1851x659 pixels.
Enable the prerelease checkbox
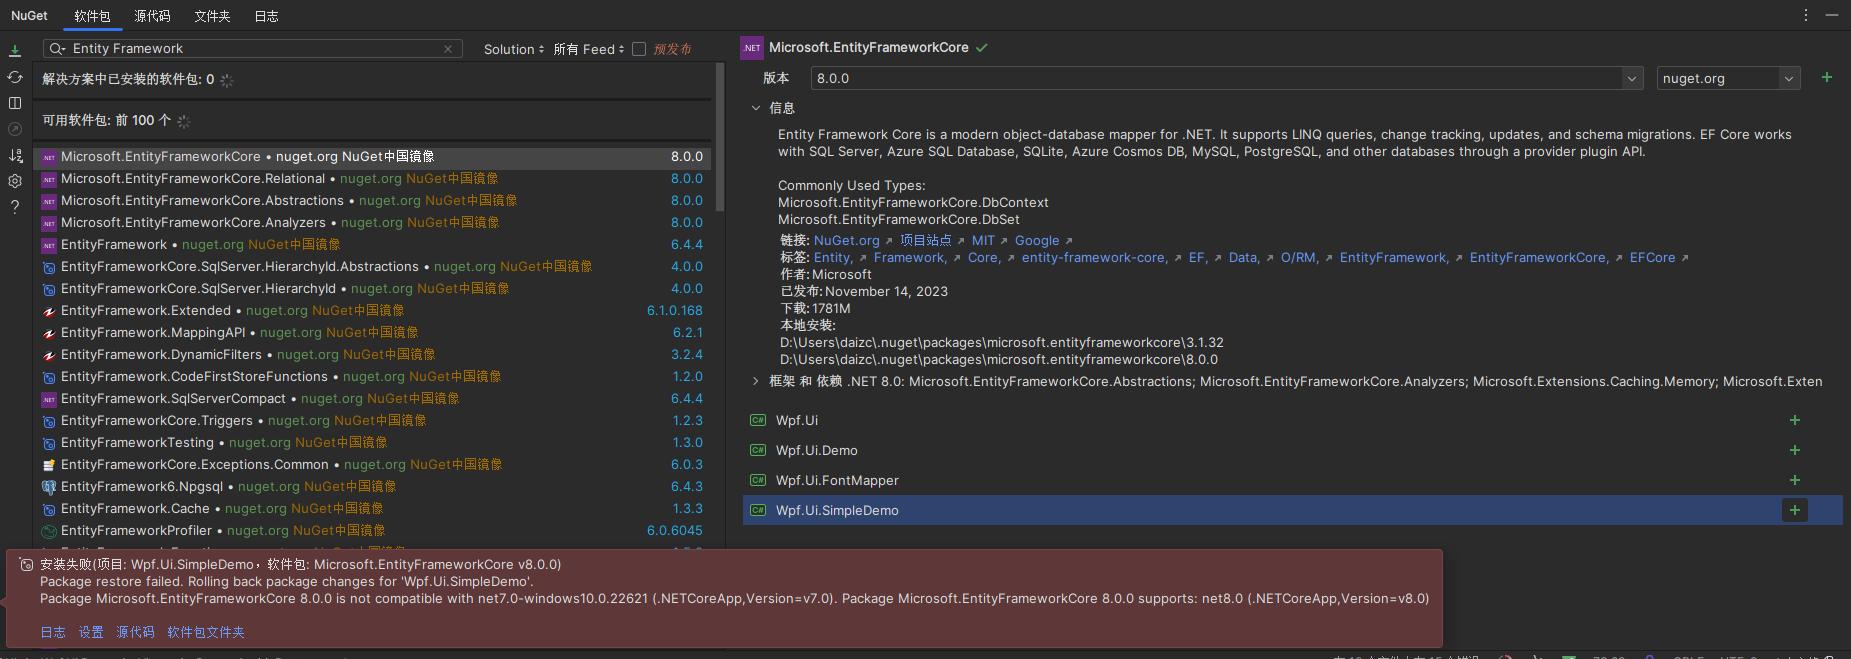[639, 49]
